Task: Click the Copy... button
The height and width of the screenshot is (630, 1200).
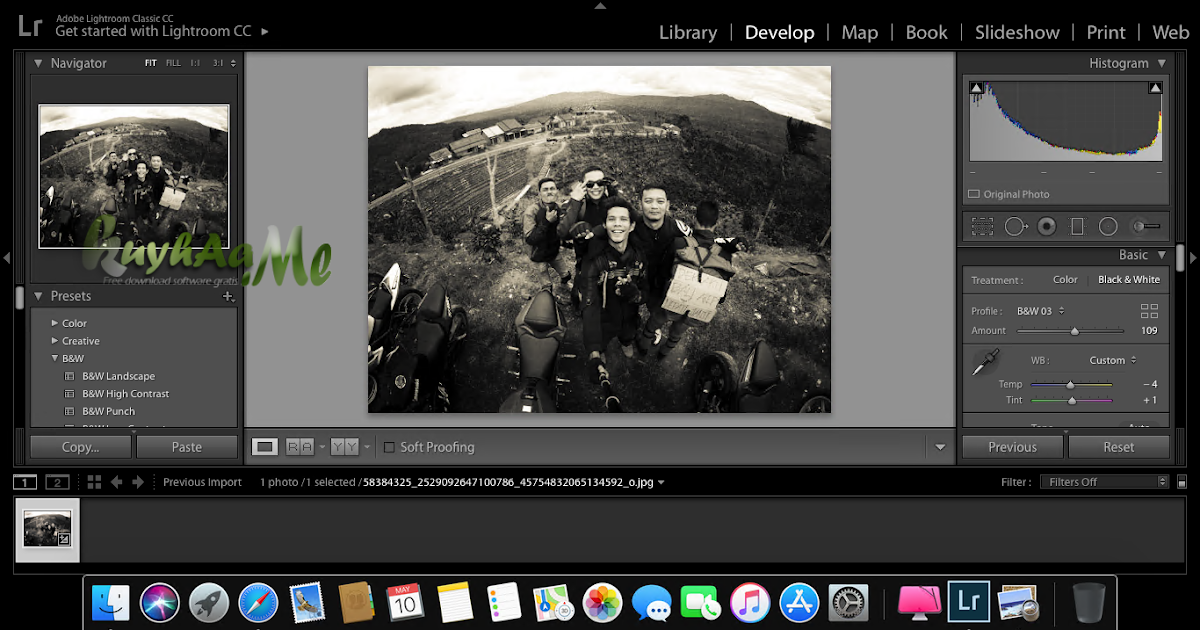Action: tap(81, 447)
